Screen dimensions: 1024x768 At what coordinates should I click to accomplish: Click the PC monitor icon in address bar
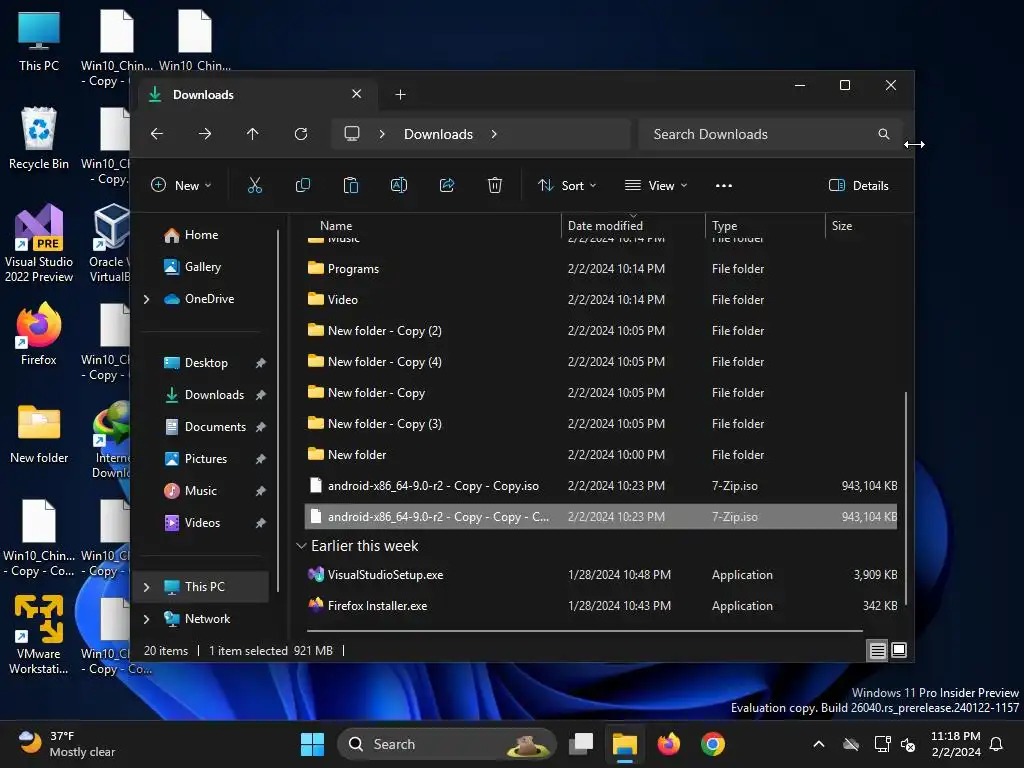pyautogui.click(x=352, y=134)
